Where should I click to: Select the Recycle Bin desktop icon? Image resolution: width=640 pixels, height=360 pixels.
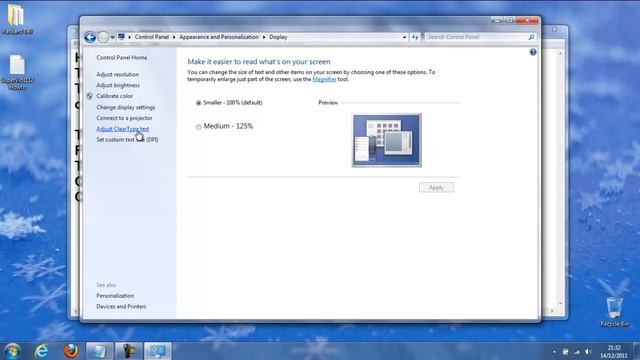614,312
